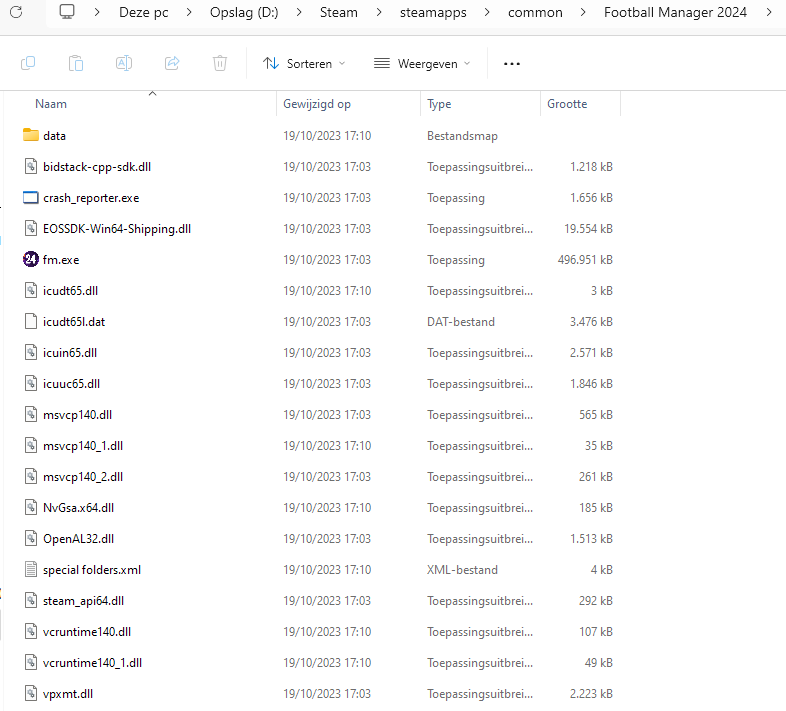Click the OpenAL32.dll file icon

point(31,539)
